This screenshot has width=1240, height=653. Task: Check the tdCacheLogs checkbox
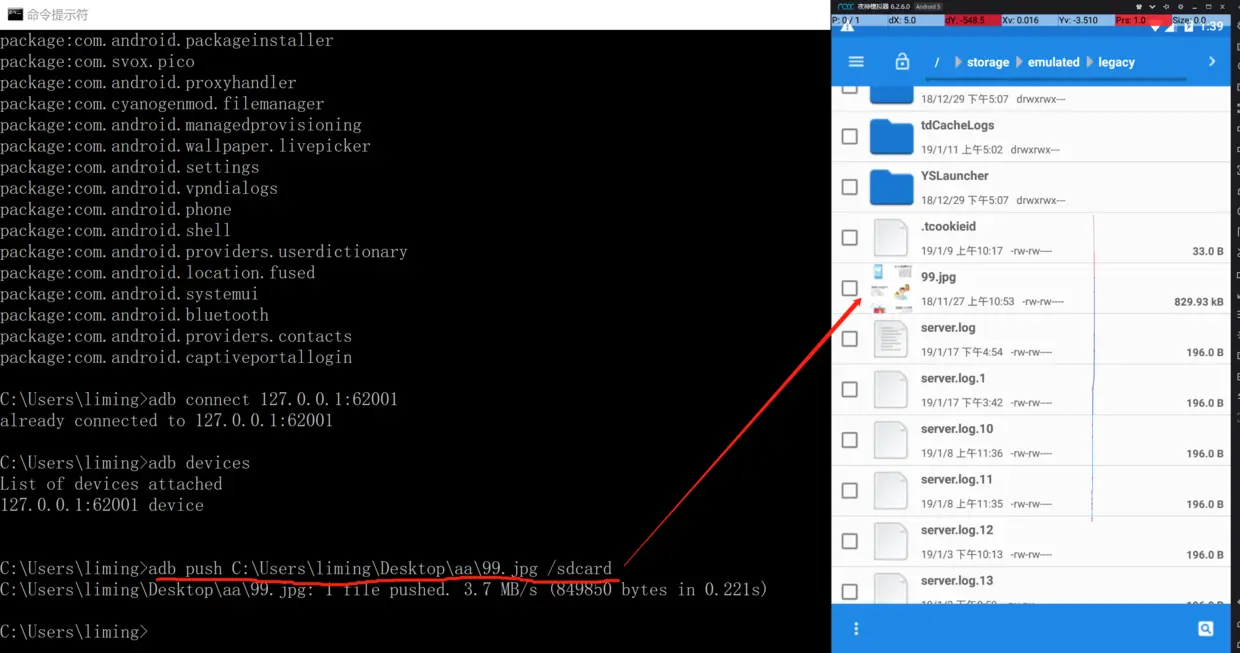850,136
